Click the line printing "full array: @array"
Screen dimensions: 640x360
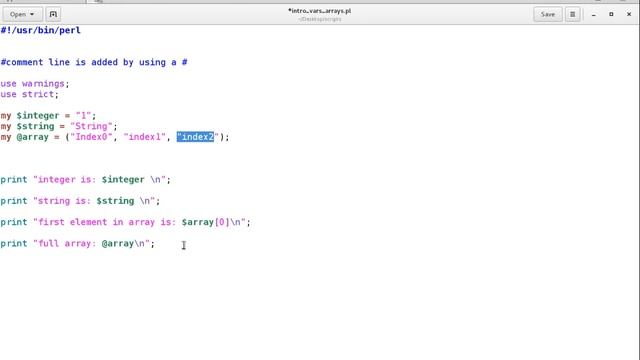point(78,244)
